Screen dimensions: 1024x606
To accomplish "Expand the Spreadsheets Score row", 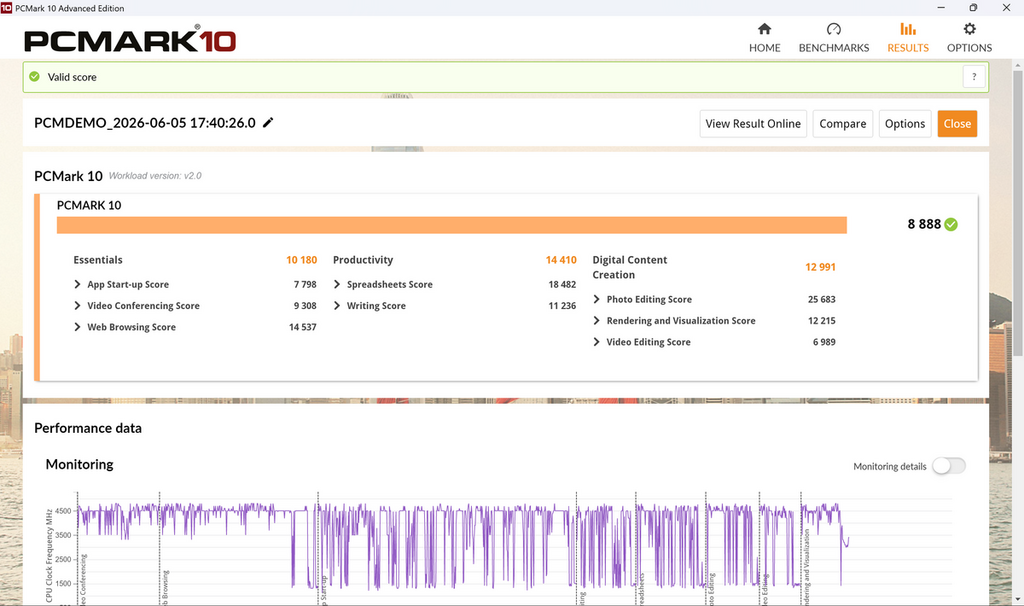I will point(337,284).
